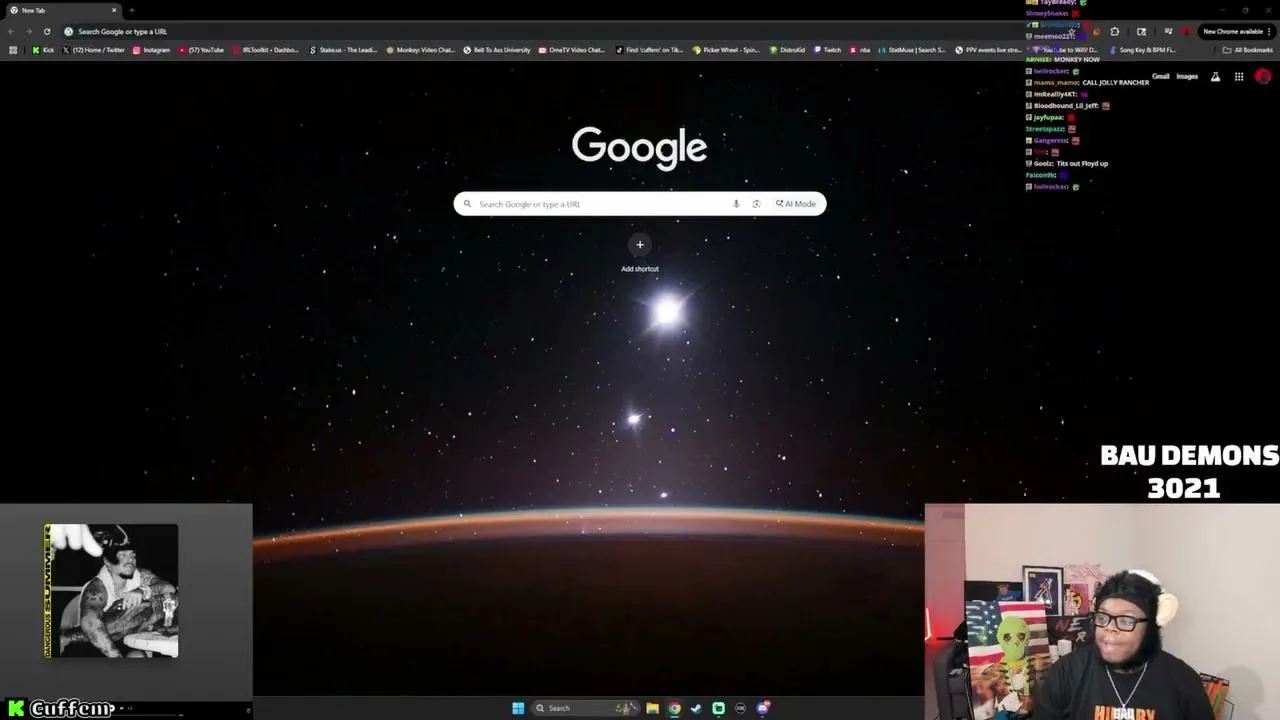This screenshot has height=720, width=1280.
Task: Start voice search with the microphone icon
Action: (736, 204)
